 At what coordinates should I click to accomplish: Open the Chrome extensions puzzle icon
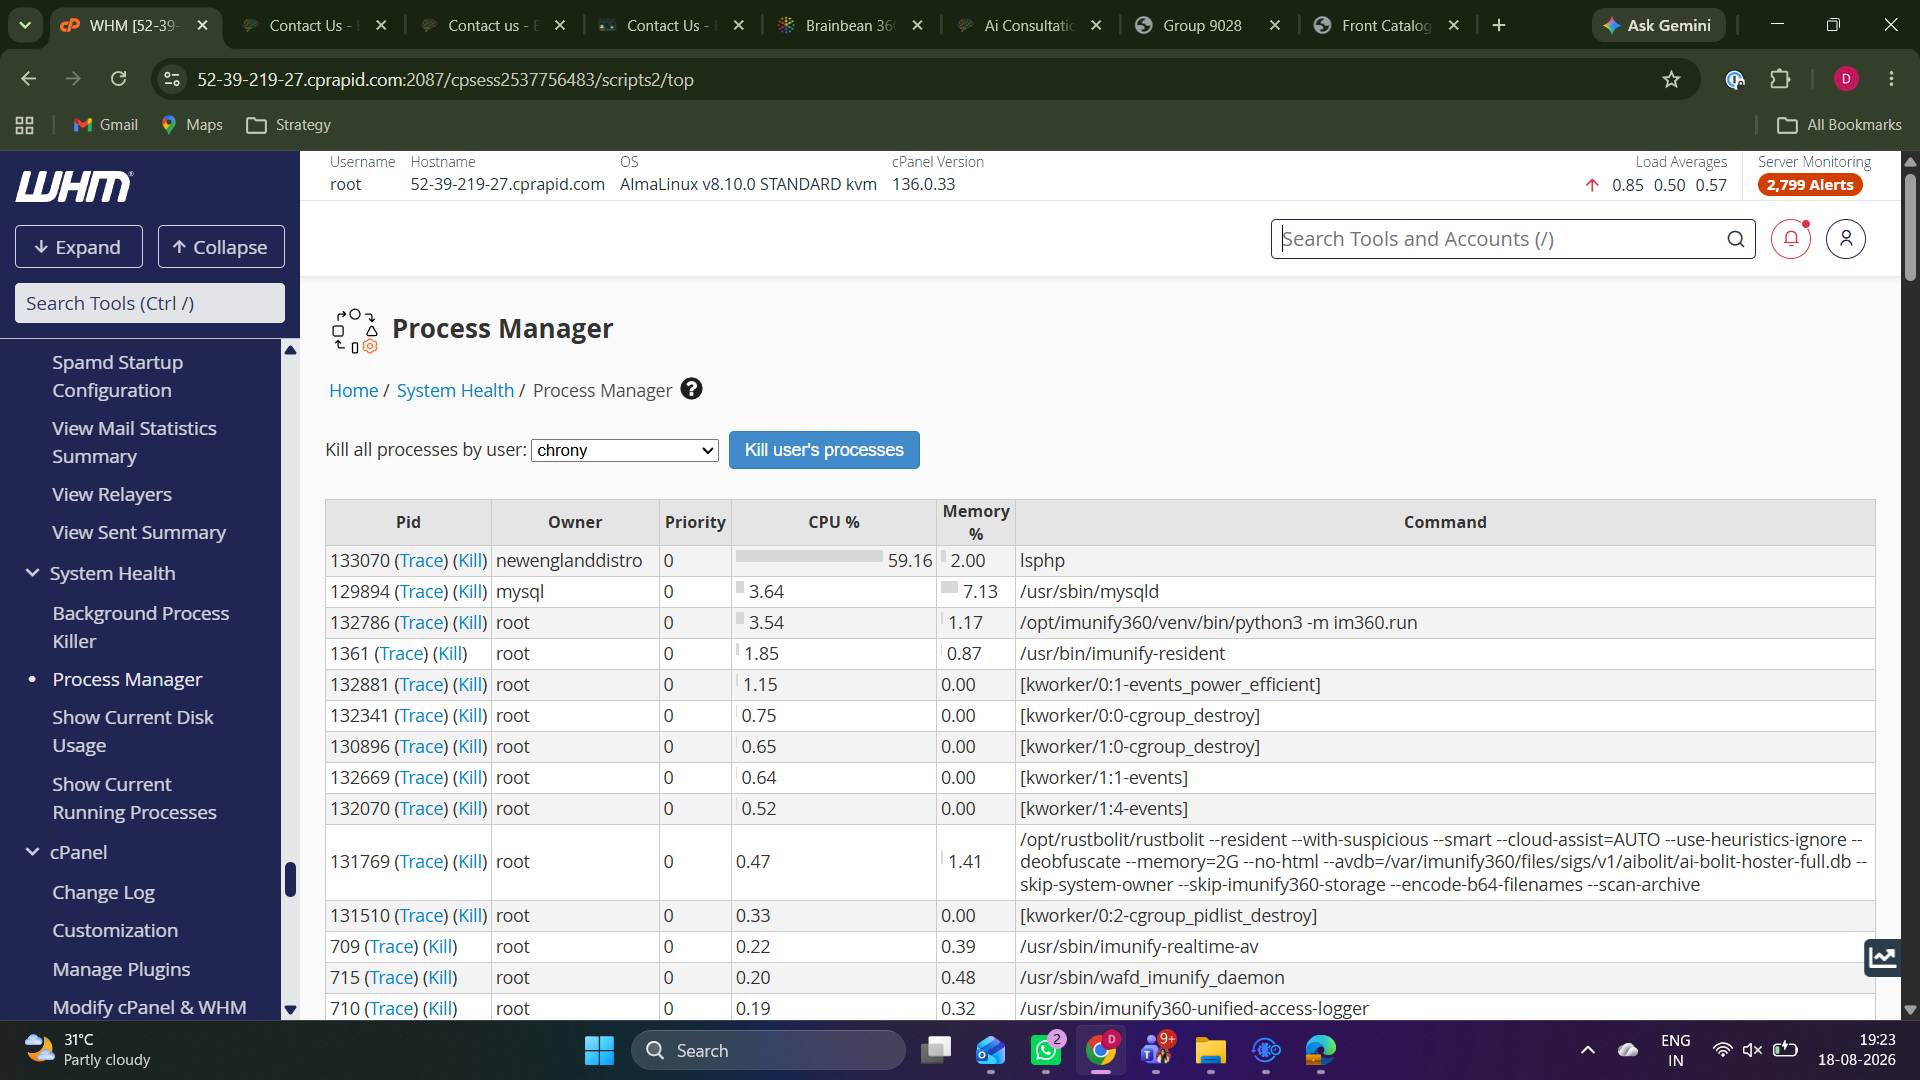point(1780,79)
